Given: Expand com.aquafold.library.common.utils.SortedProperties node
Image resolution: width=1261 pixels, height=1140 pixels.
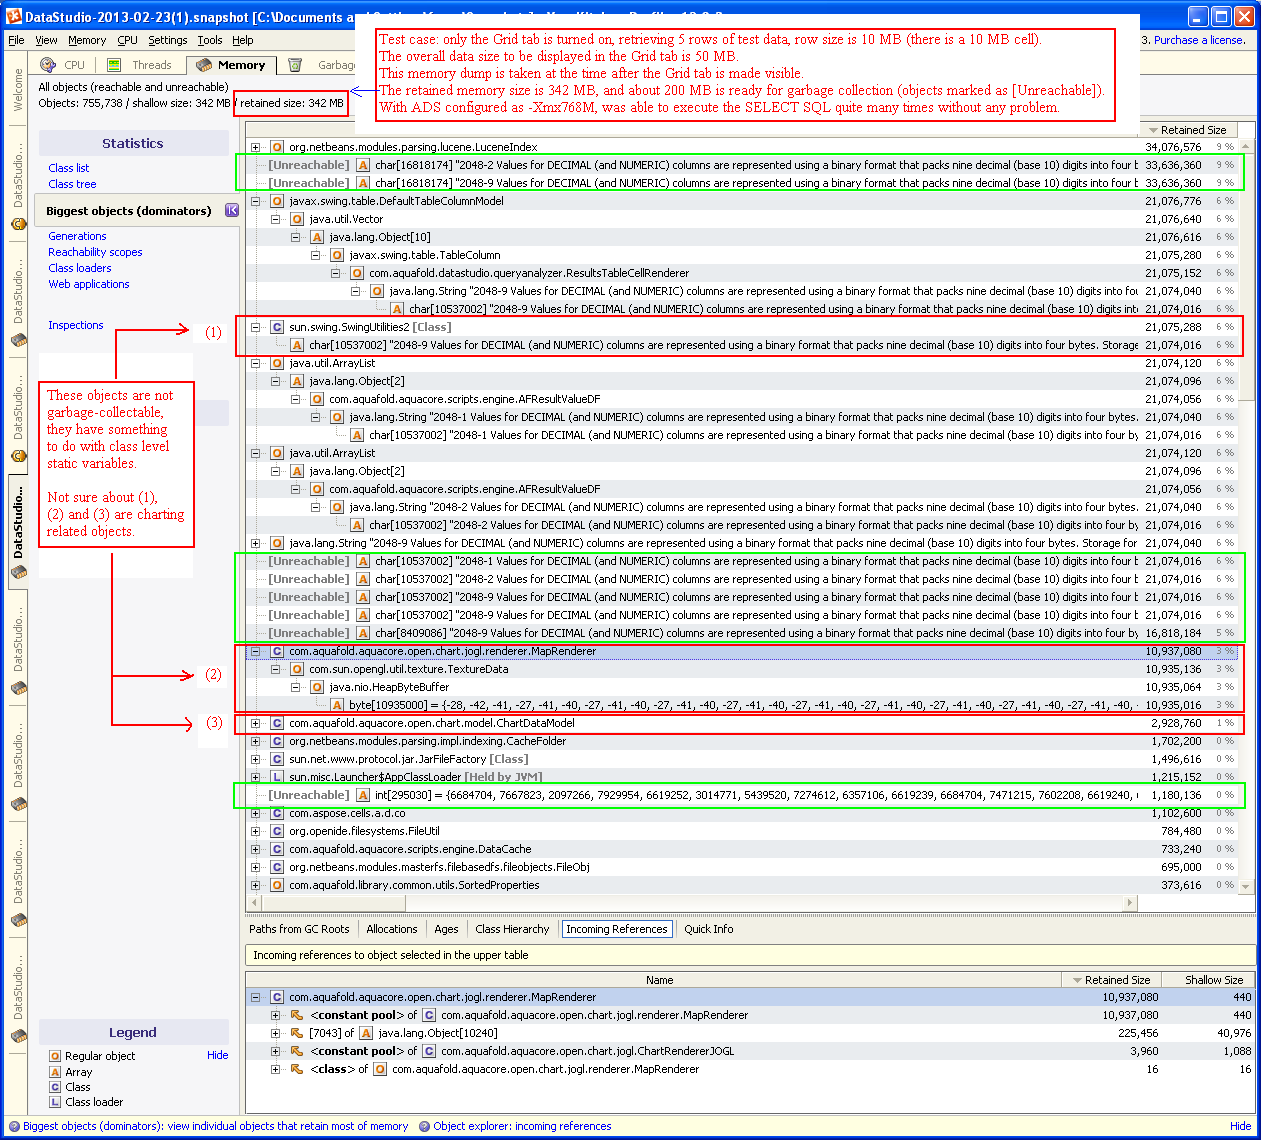Looking at the screenshot, I should (x=256, y=885).
